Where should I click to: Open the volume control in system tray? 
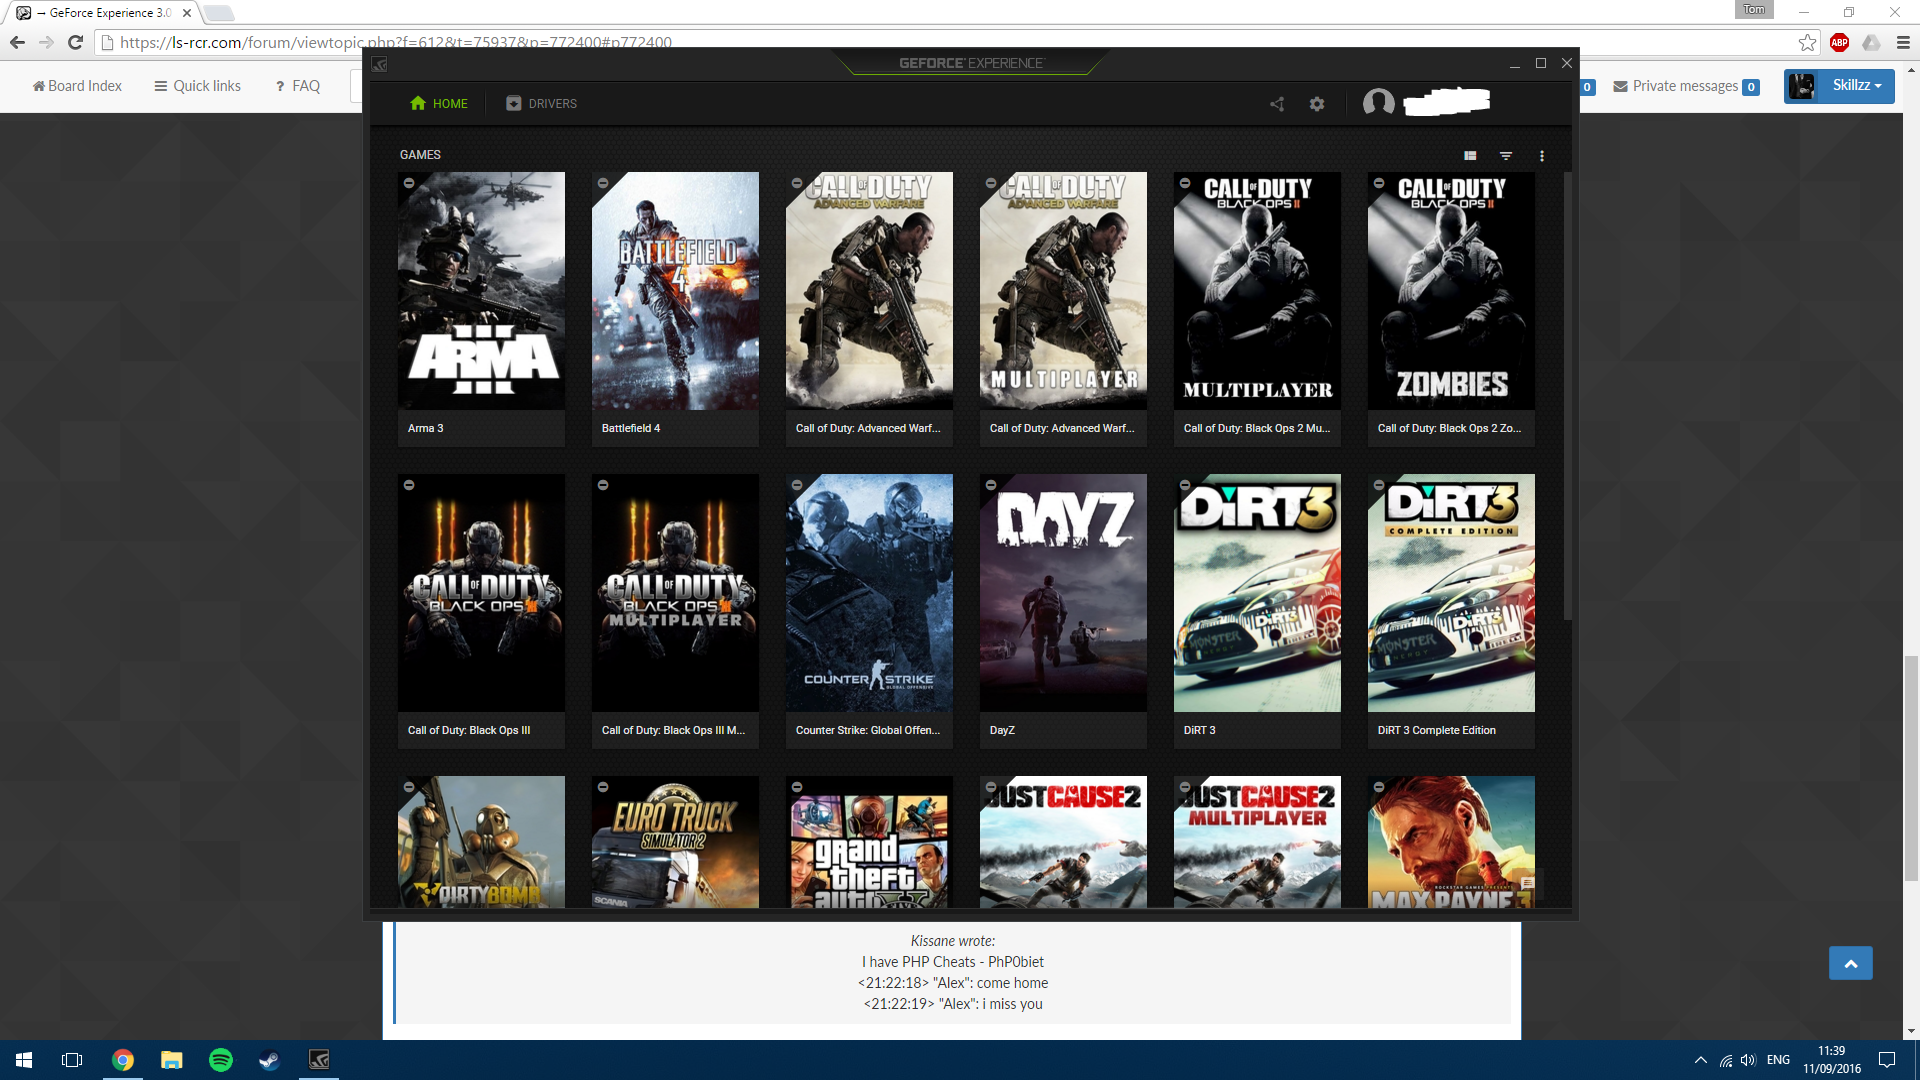click(1748, 1060)
